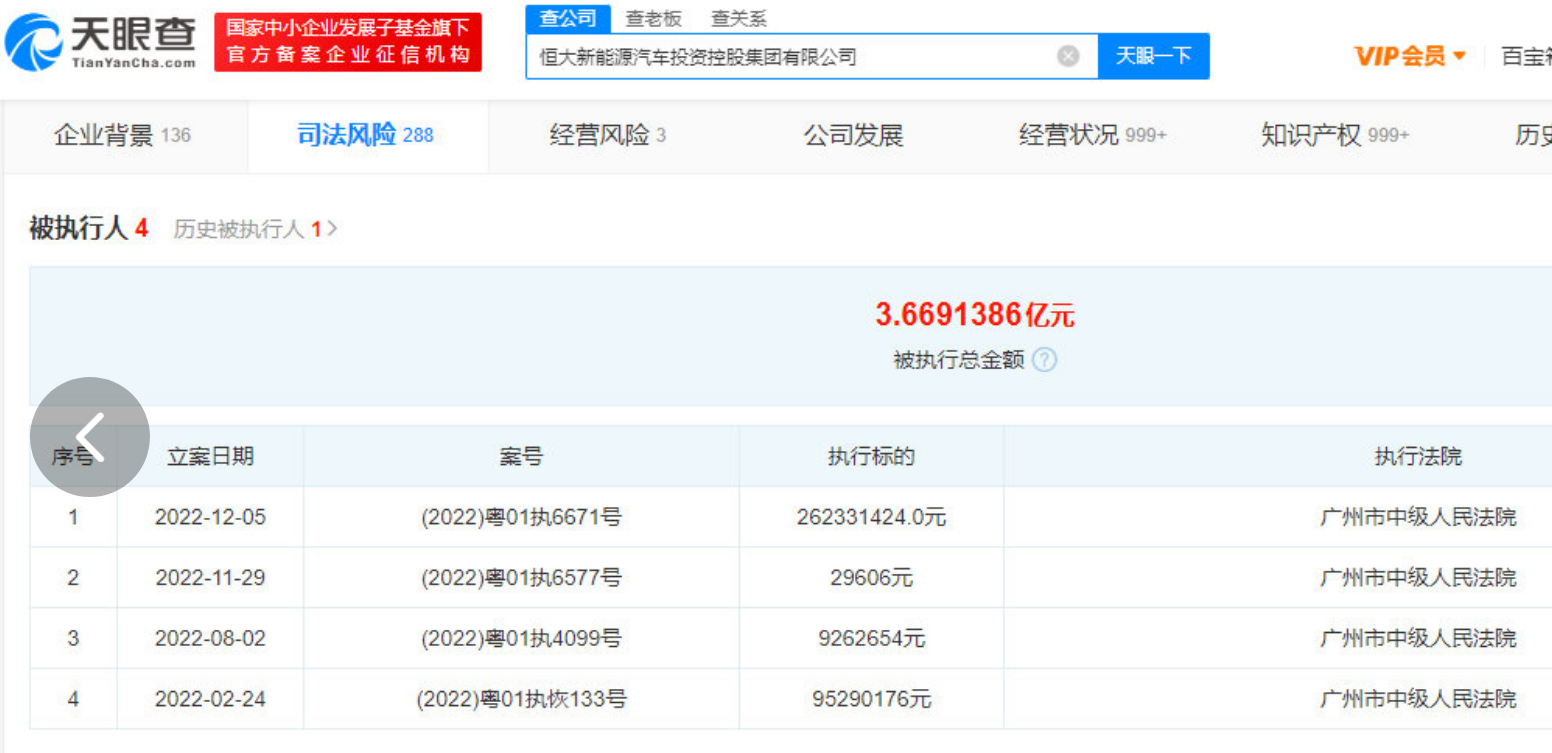The height and width of the screenshot is (753, 1552).
Task: Select the amount 29606元
Action: click(x=871, y=578)
